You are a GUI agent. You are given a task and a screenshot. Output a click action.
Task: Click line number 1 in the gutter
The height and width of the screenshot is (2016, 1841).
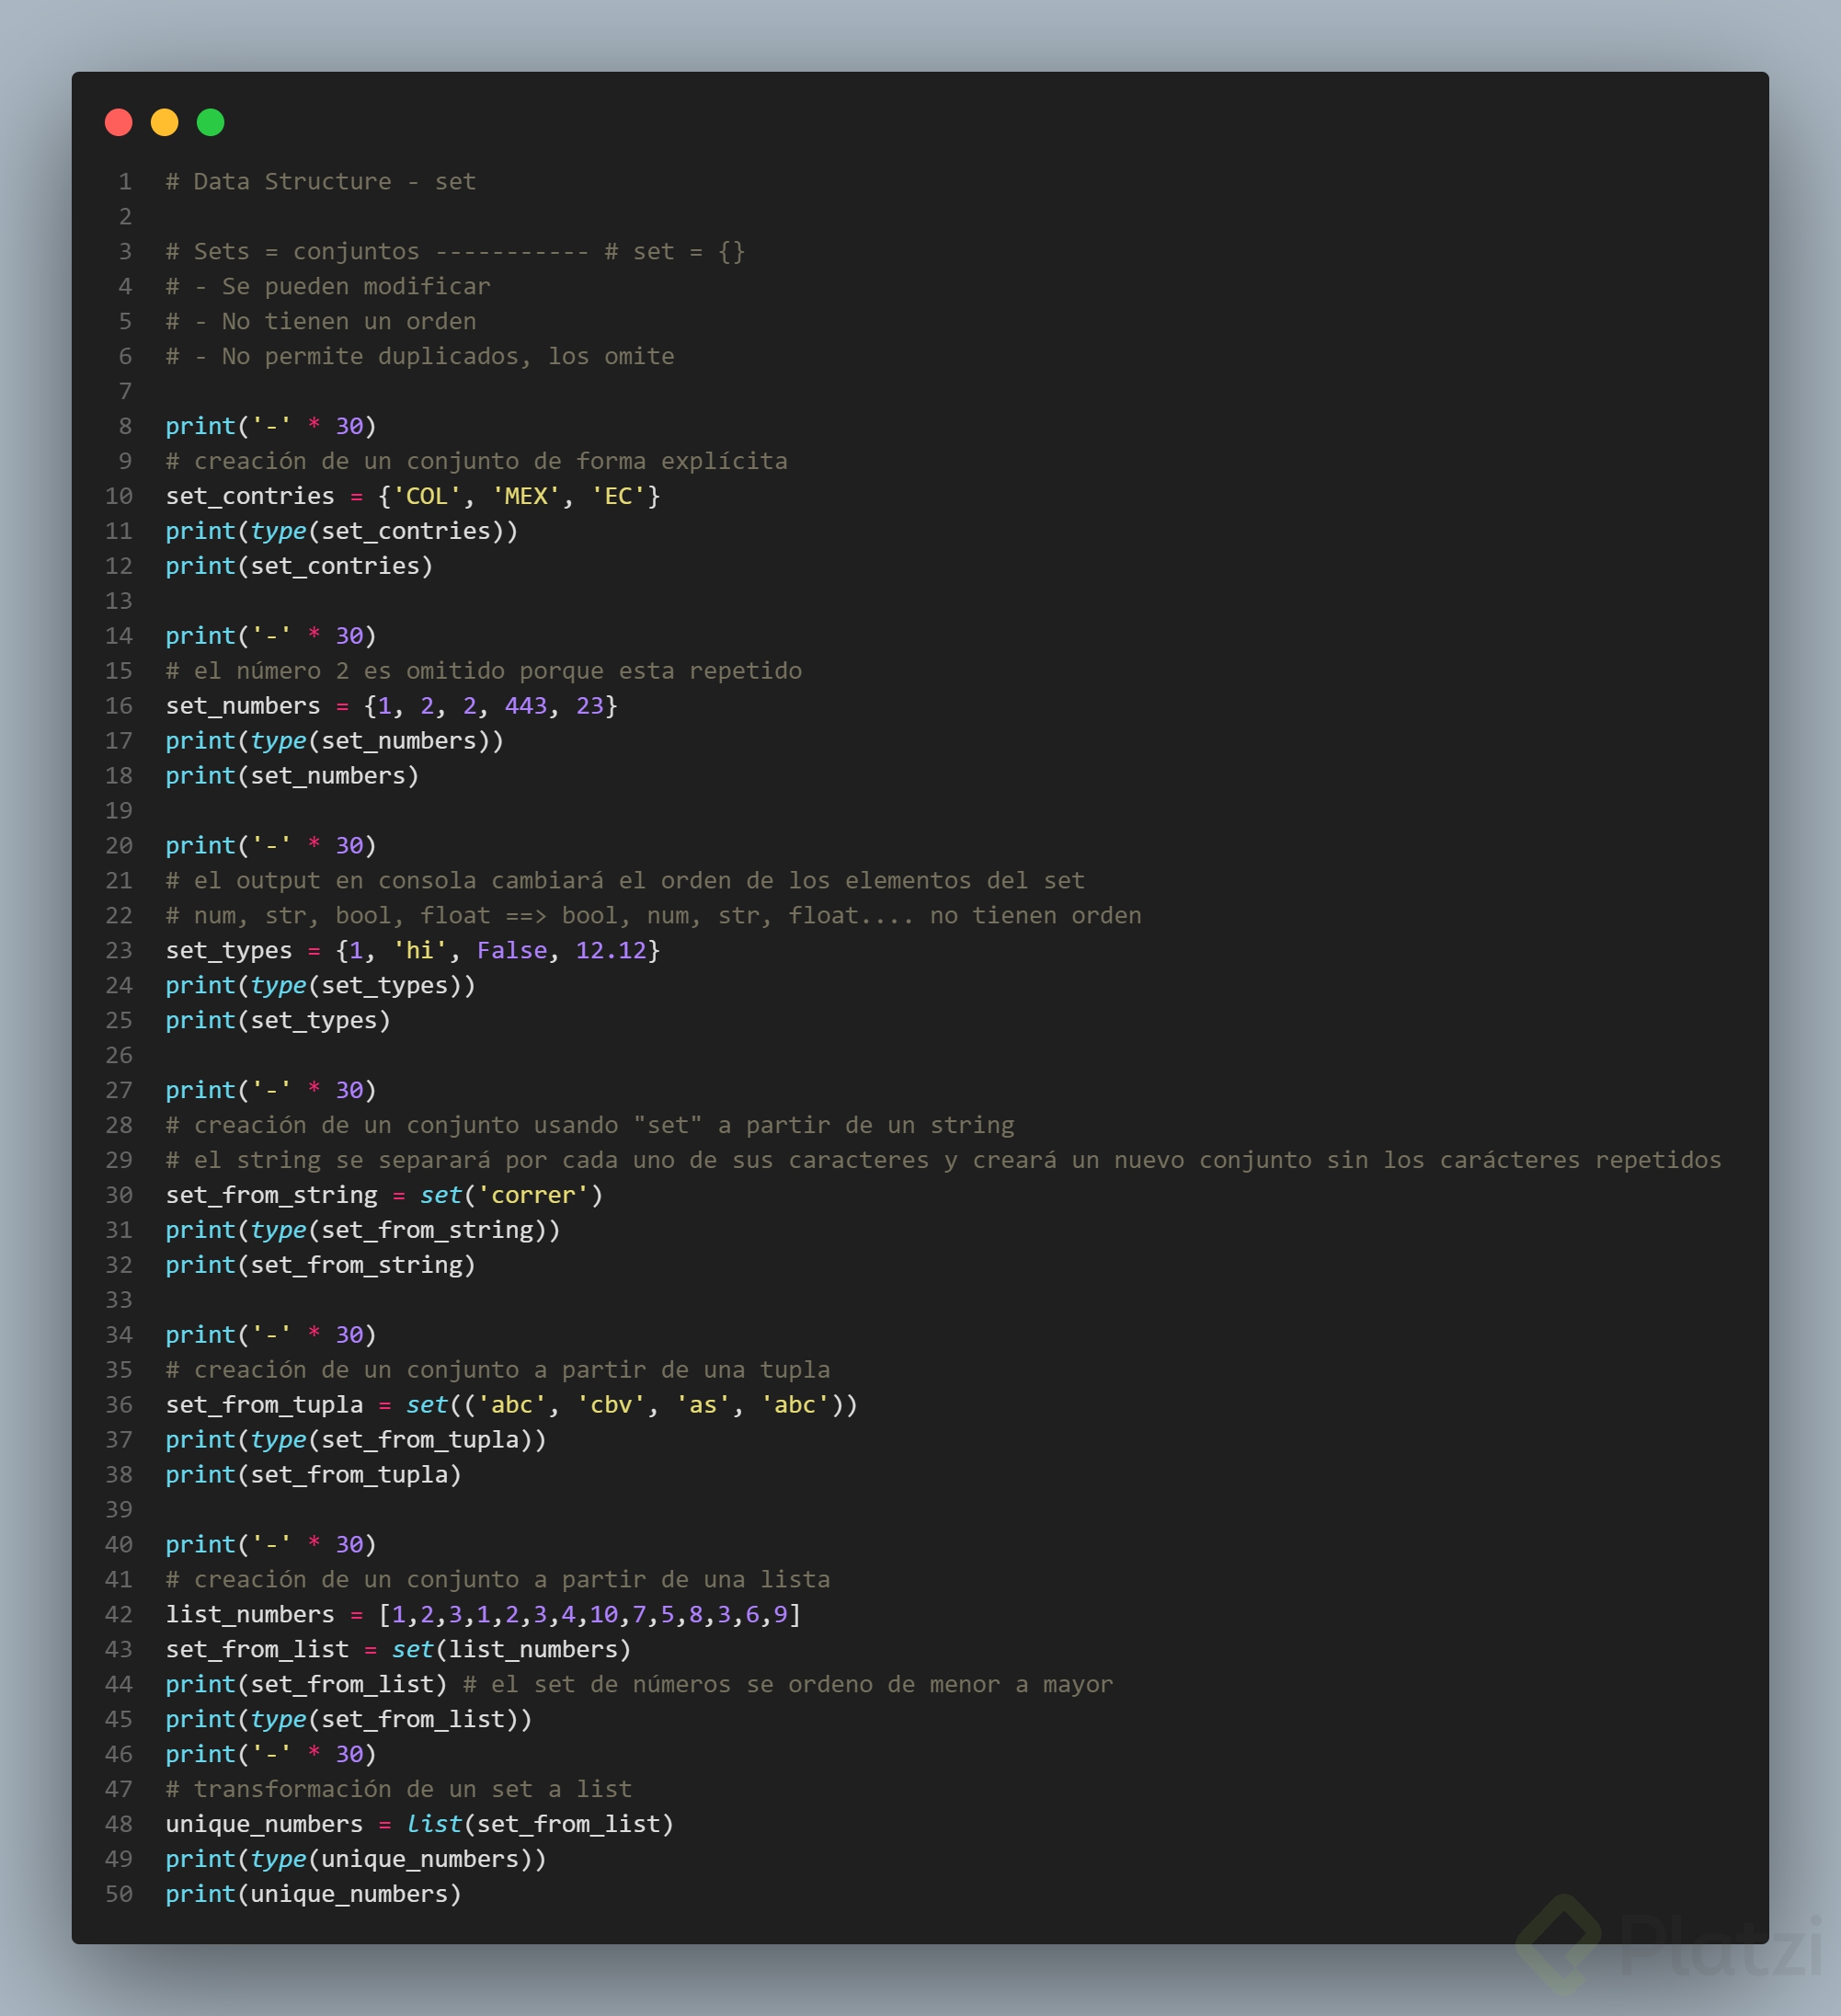[x=125, y=181]
